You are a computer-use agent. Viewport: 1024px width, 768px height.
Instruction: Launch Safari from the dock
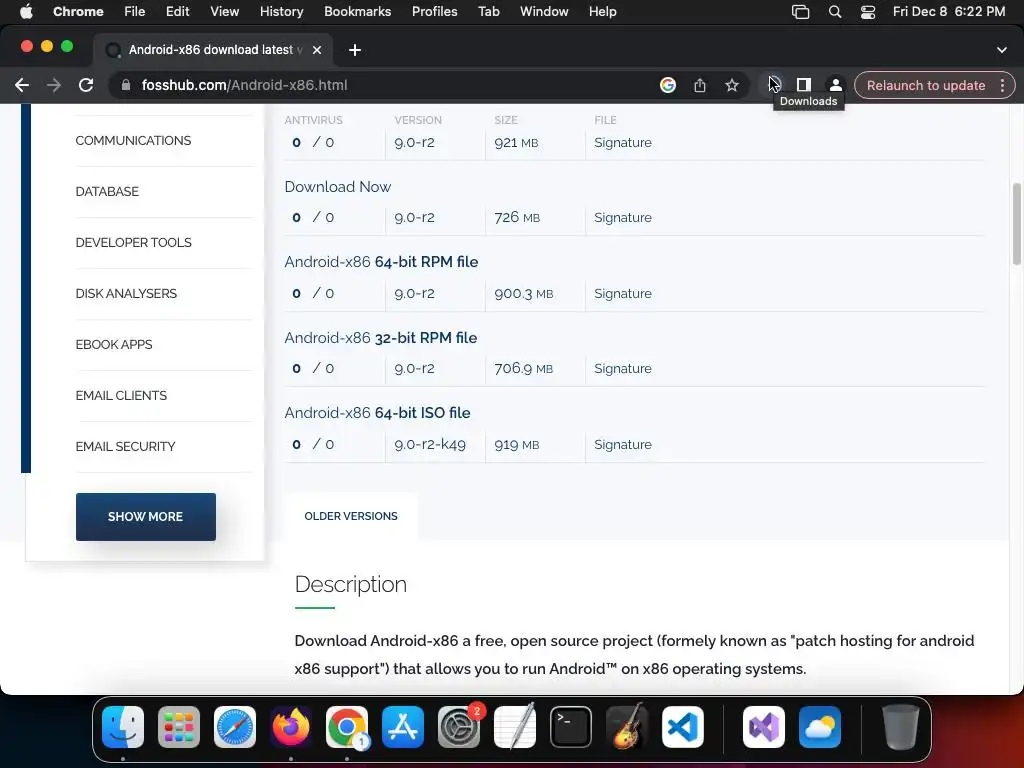235,727
